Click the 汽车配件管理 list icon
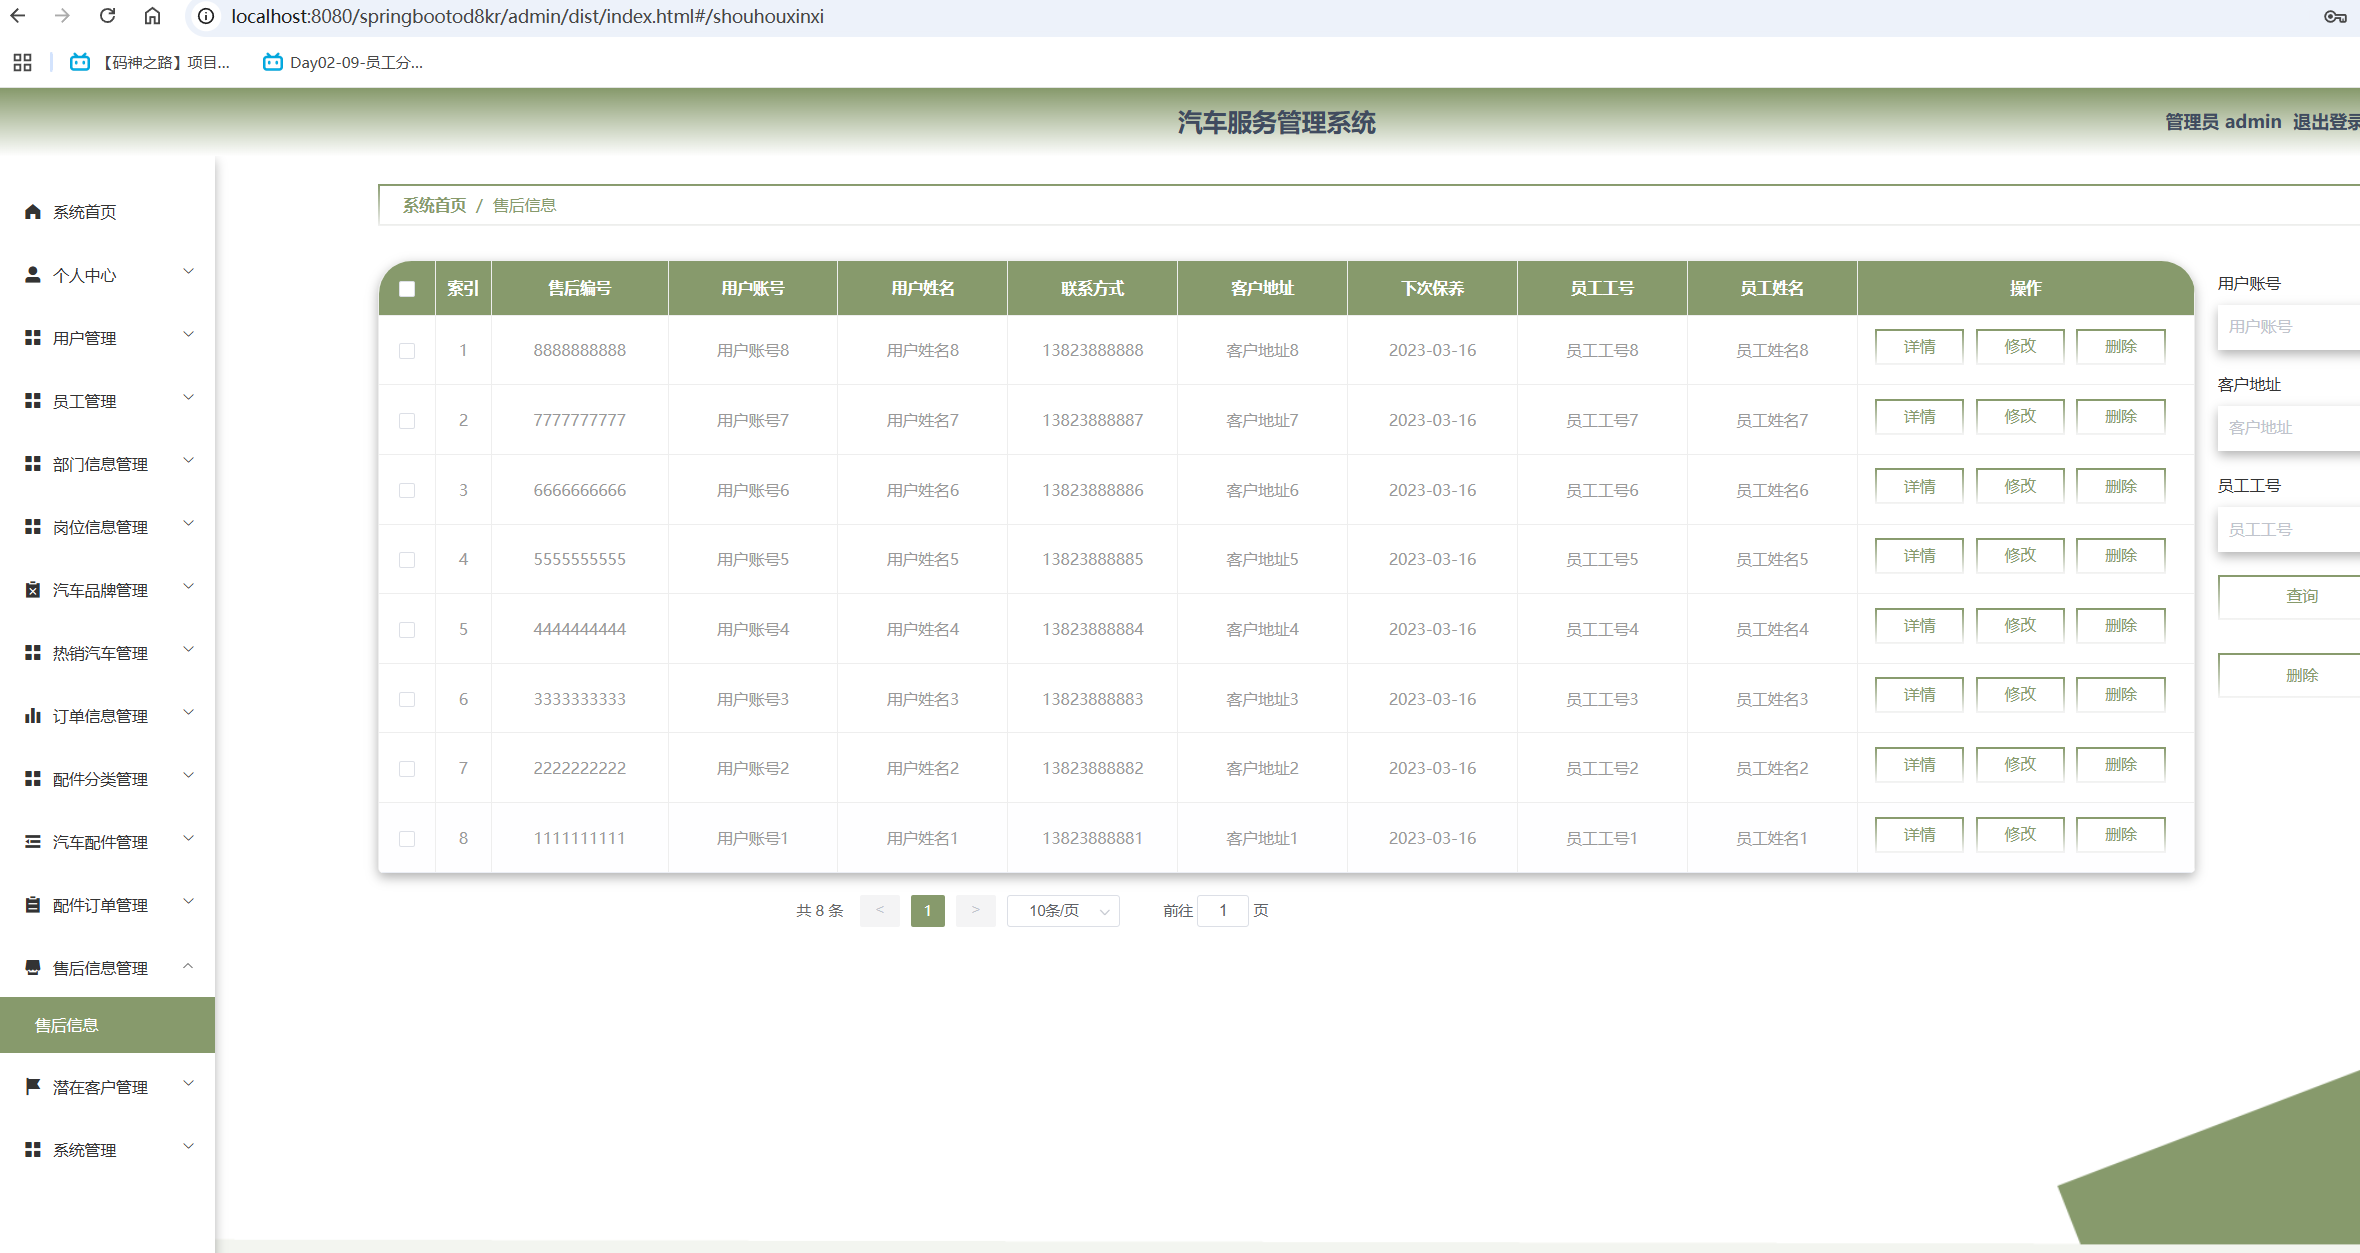The image size is (2360, 1253). 33,841
